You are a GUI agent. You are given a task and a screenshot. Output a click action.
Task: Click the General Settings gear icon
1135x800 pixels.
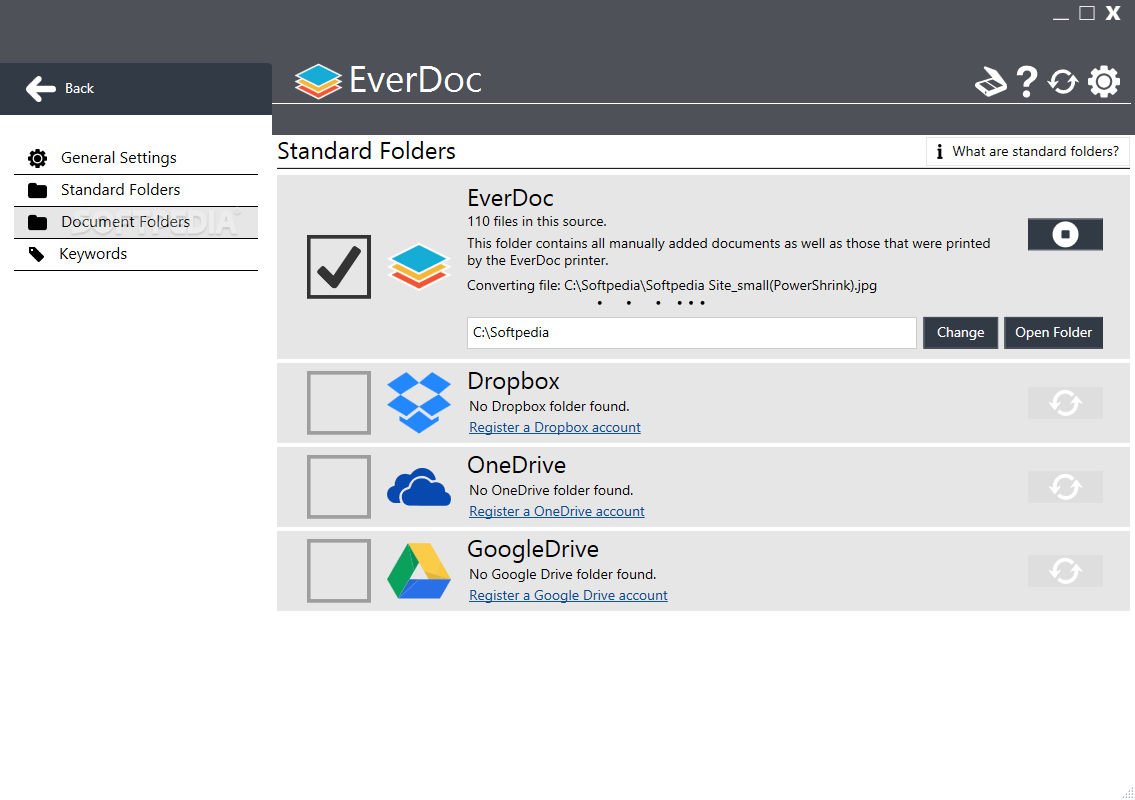coord(38,158)
